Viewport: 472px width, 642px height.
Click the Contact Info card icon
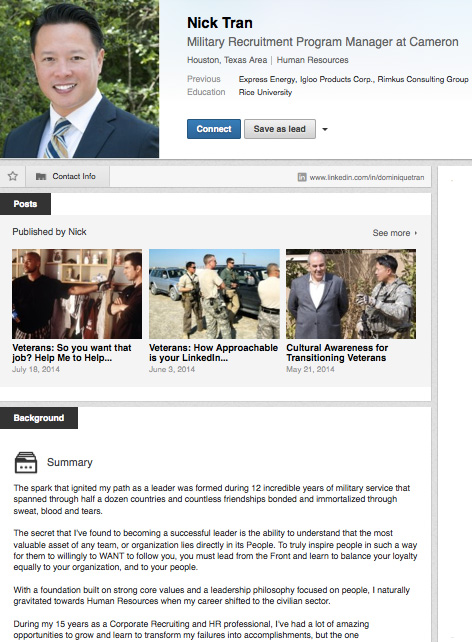tap(41, 176)
